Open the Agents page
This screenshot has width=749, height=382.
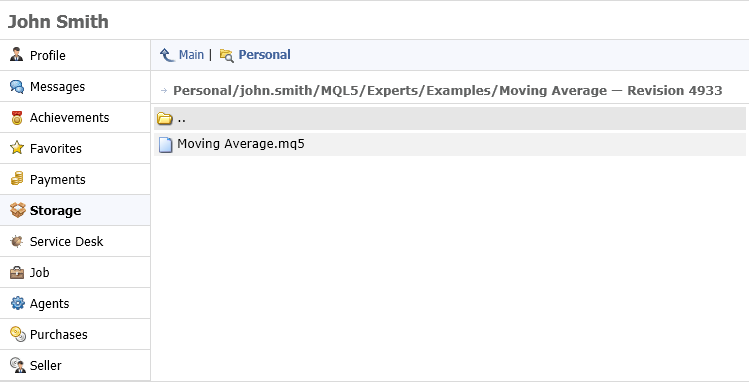click(75, 303)
